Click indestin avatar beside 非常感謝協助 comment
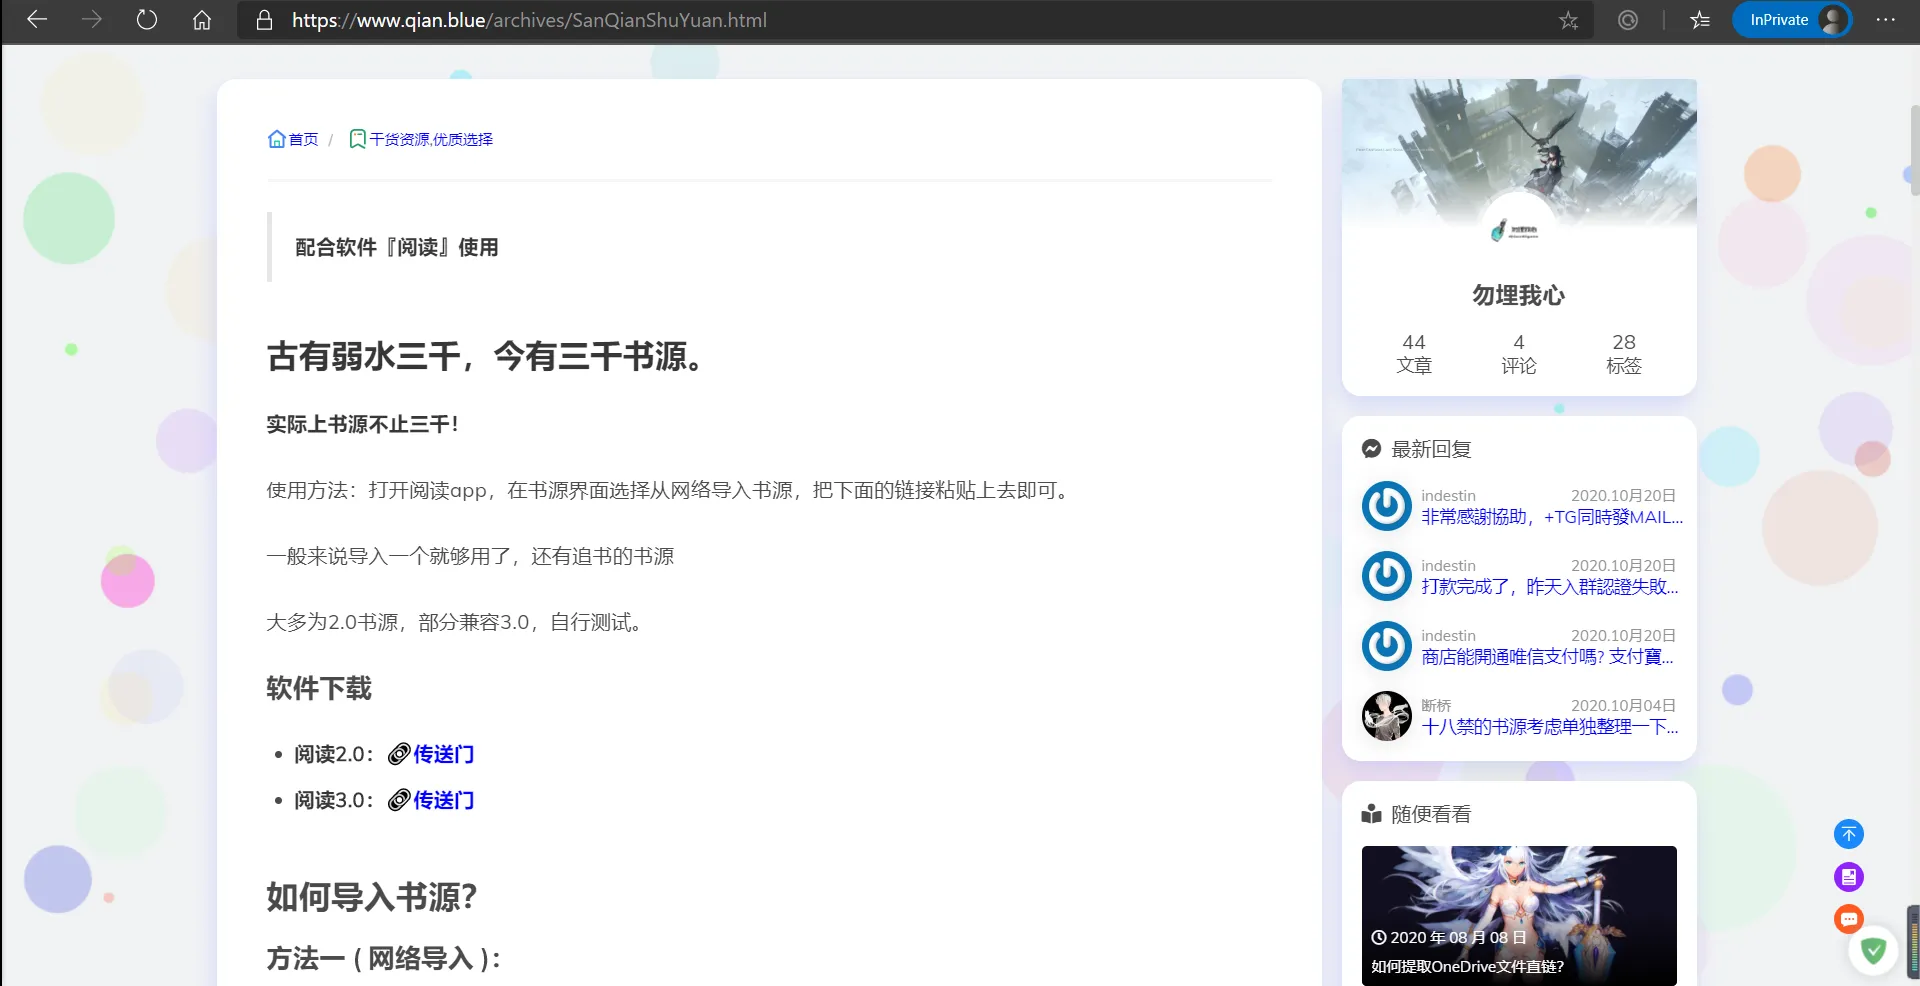Viewport: 1920px width, 986px height. pos(1387,506)
